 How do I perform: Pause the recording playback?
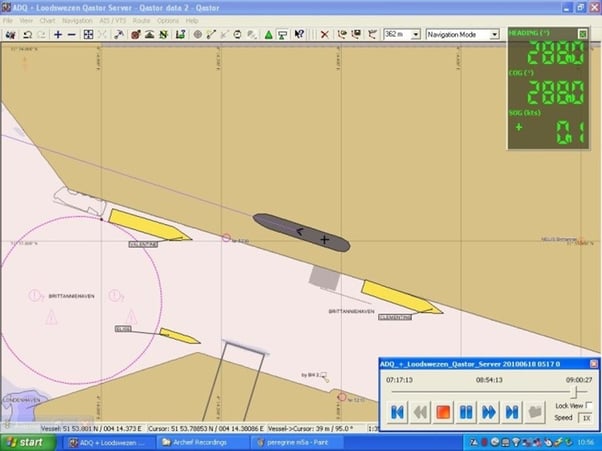click(466, 411)
